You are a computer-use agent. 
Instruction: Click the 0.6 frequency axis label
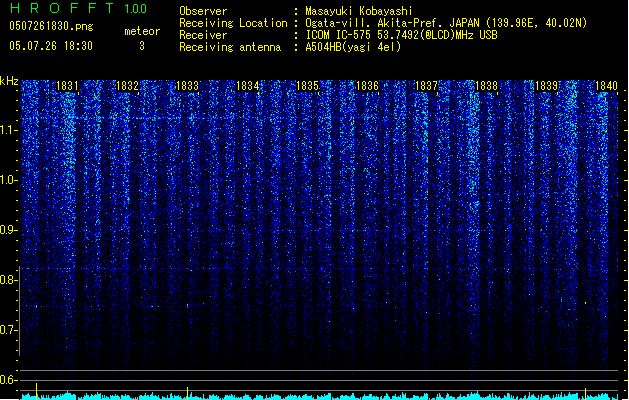pos(8,380)
